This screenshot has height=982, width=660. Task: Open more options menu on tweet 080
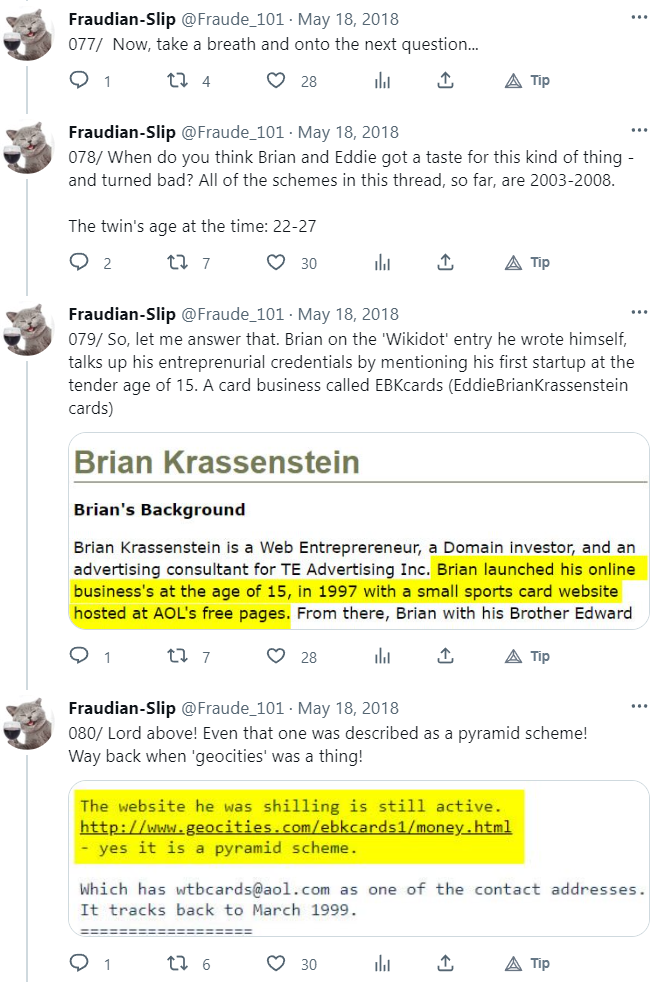[639, 708]
